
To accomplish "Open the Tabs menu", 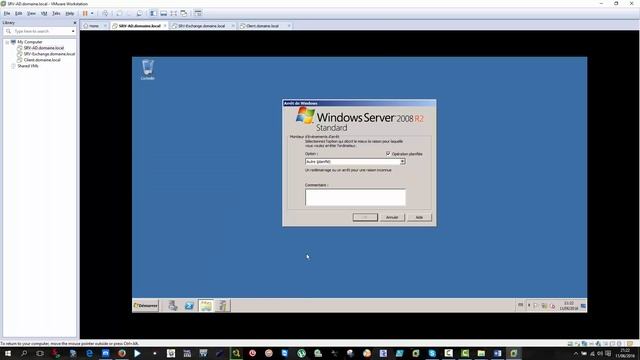I will (x=56, y=13).
